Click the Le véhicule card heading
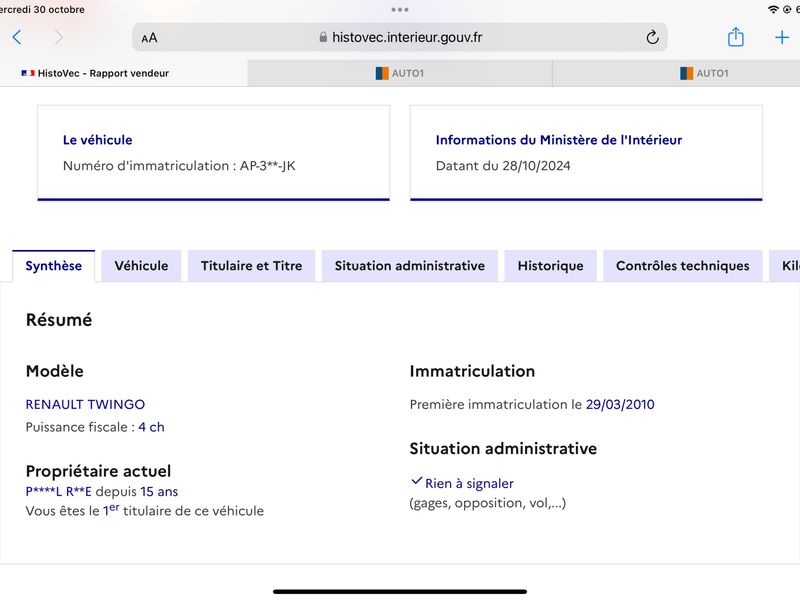800x600 pixels. [x=97, y=140]
